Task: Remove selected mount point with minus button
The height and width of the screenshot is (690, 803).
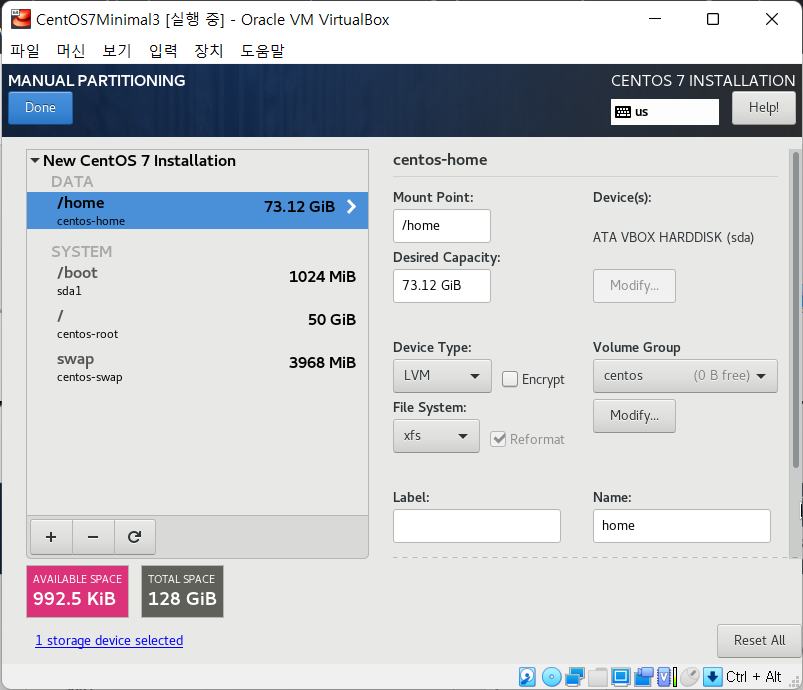Action: tap(93, 537)
